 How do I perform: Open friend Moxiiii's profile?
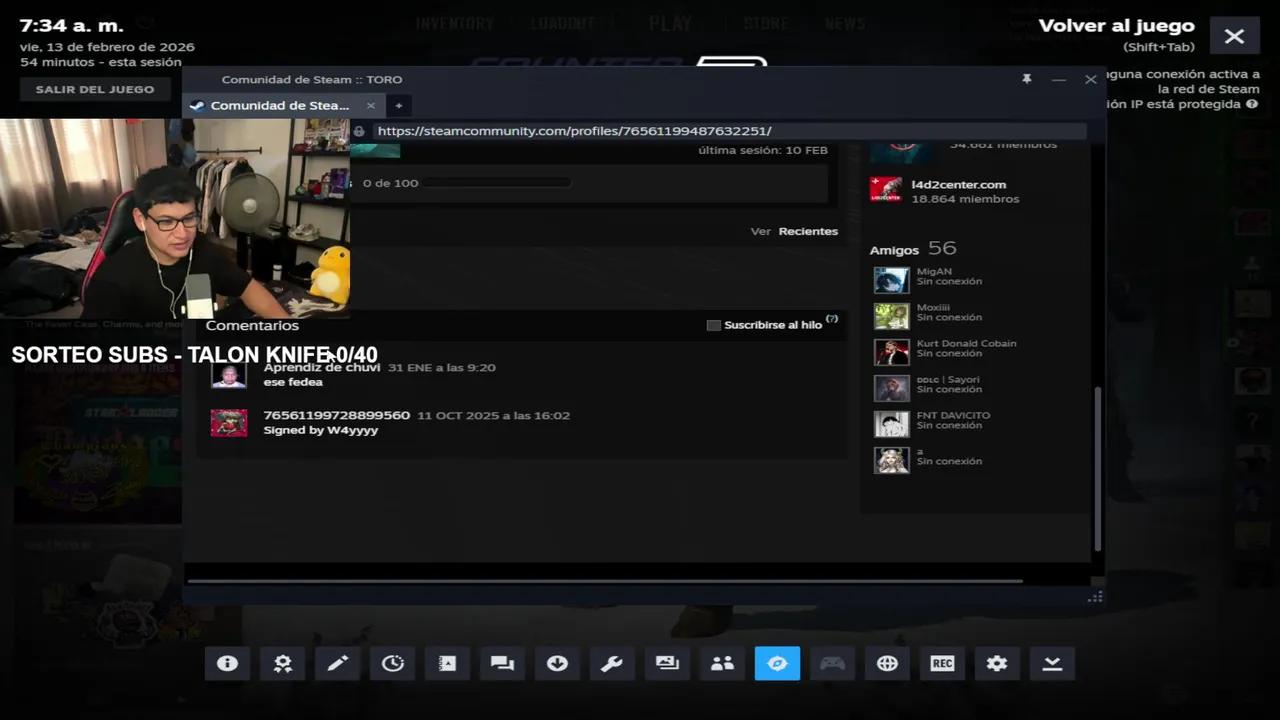[x=933, y=307]
